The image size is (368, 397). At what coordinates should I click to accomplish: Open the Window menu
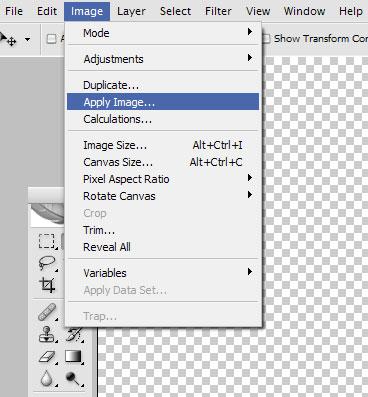pyautogui.click(x=304, y=11)
